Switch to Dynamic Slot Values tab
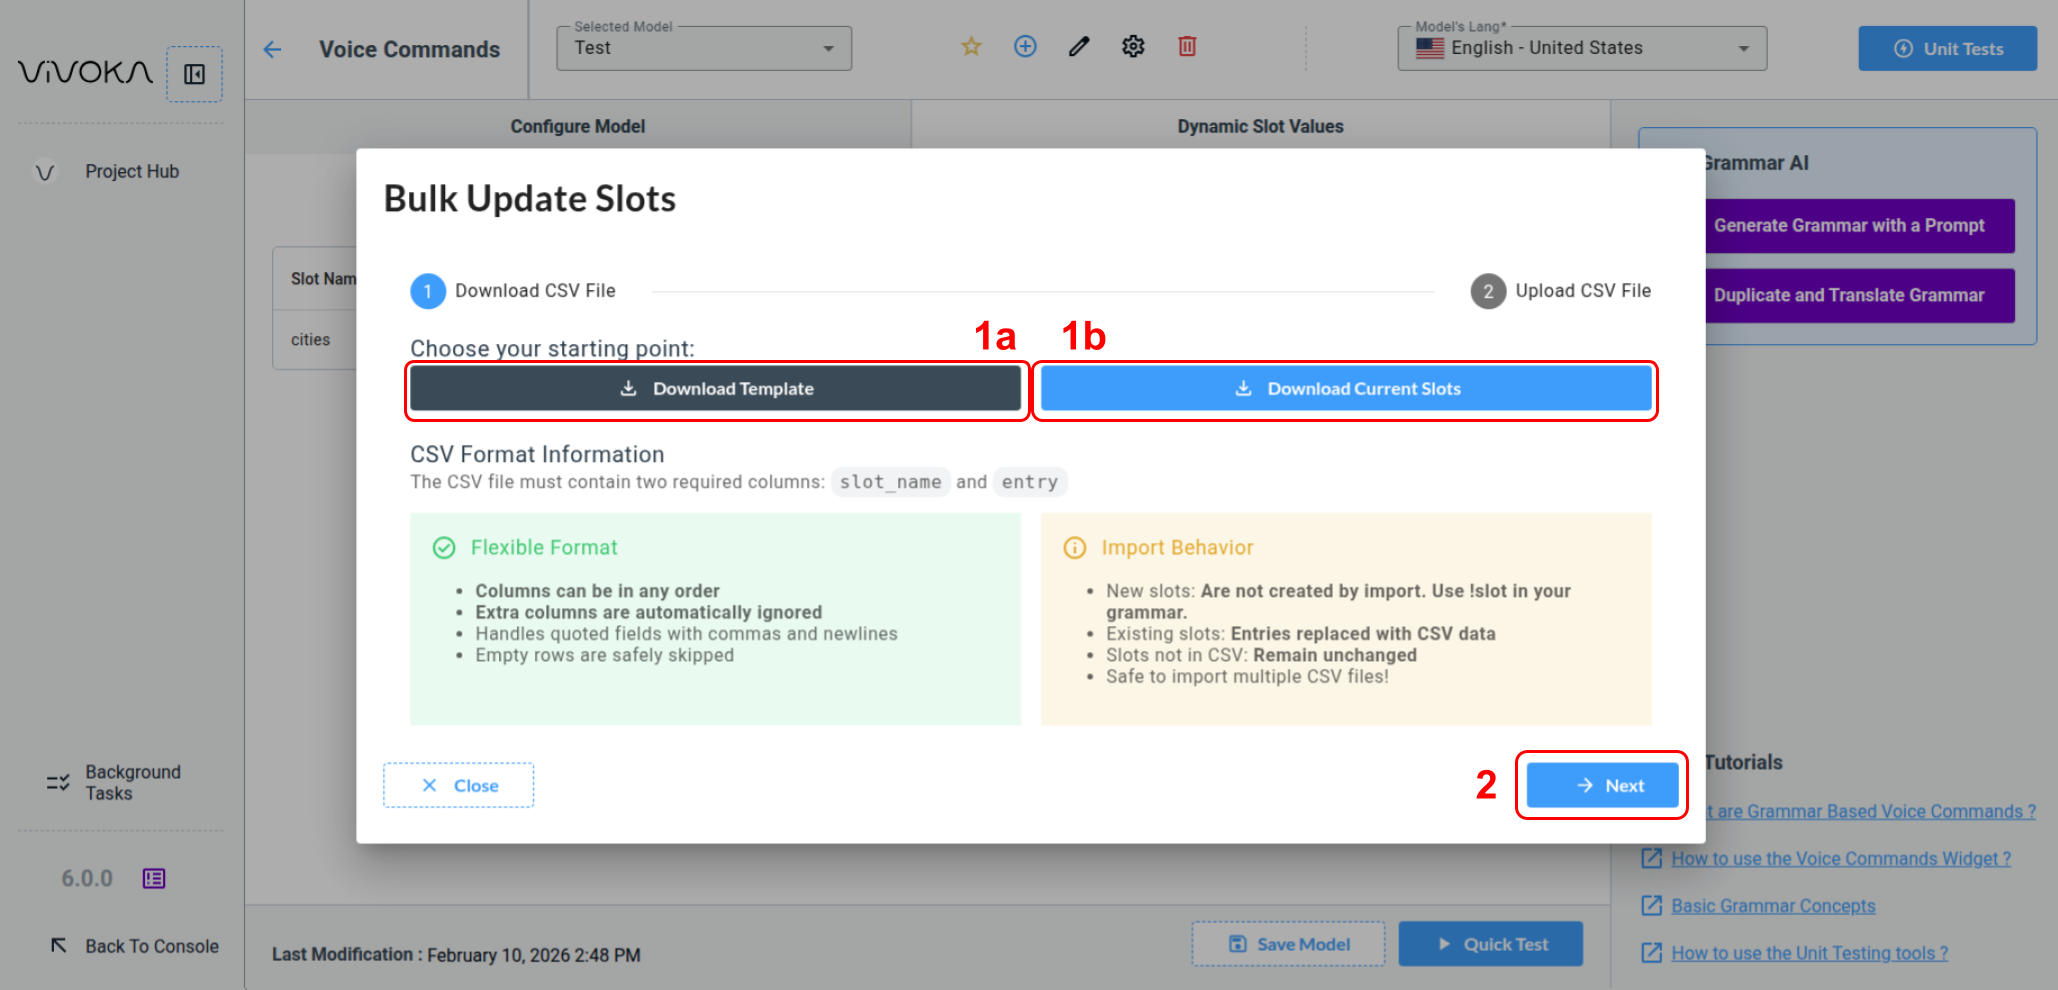Viewport: 2058px width, 990px height. click(x=1259, y=127)
